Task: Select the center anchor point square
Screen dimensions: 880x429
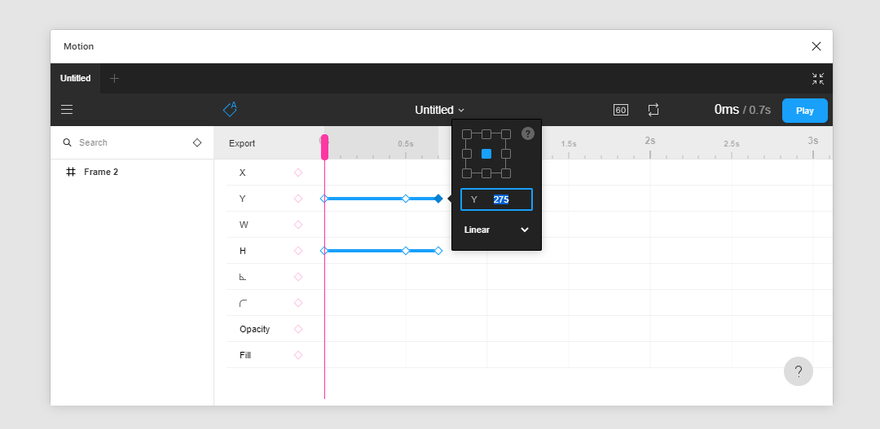Action: pos(487,153)
